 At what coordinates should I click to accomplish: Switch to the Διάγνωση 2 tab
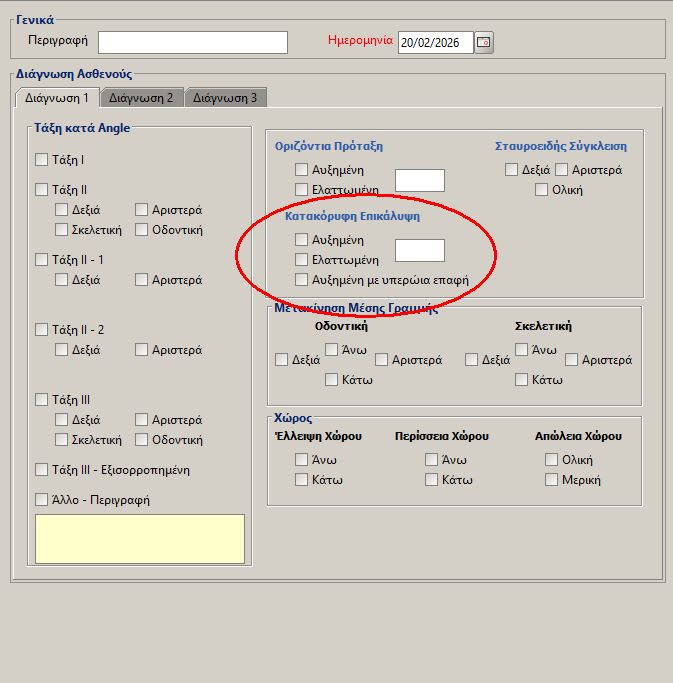tap(141, 98)
